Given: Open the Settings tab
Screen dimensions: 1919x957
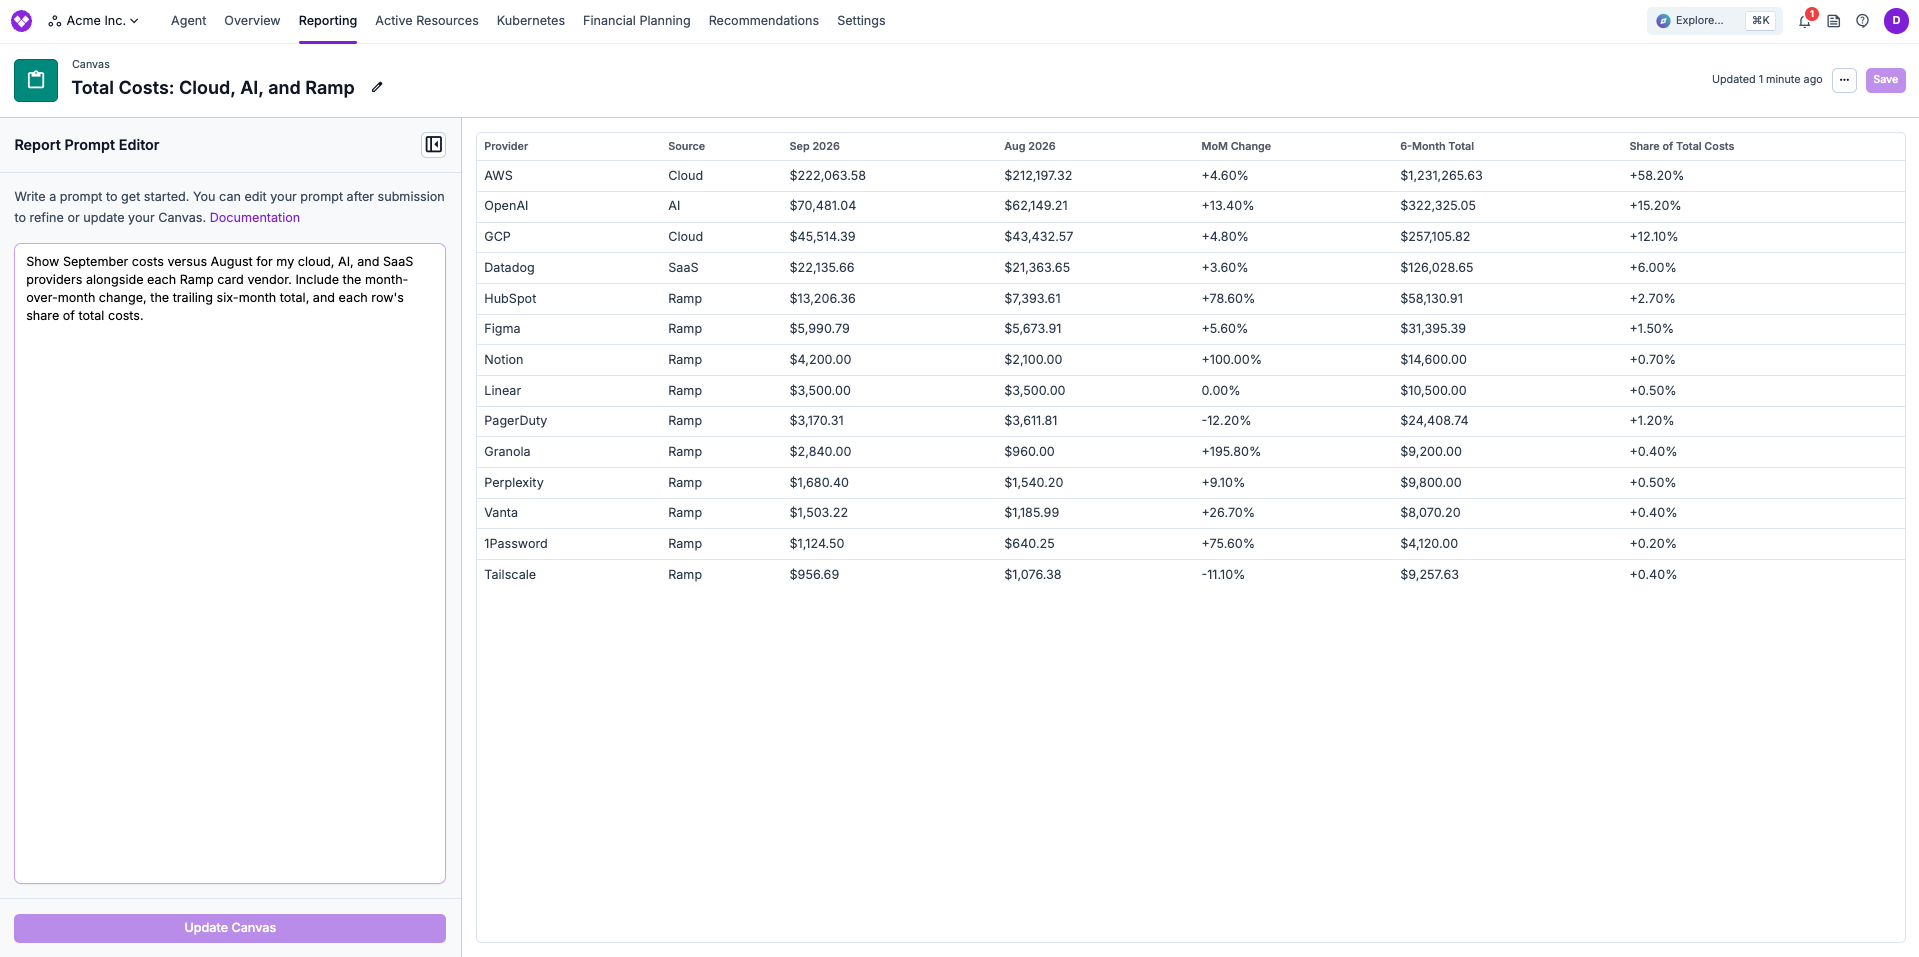Looking at the screenshot, I should click(861, 20).
